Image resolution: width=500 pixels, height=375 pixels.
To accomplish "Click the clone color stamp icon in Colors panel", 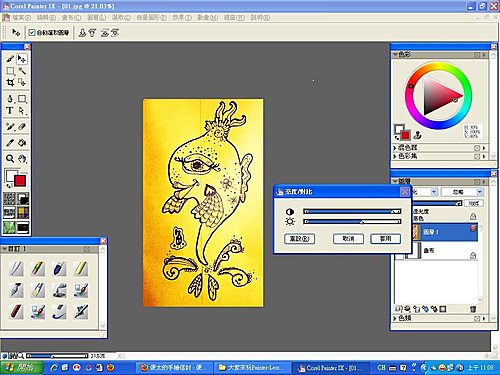I will 418,135.
